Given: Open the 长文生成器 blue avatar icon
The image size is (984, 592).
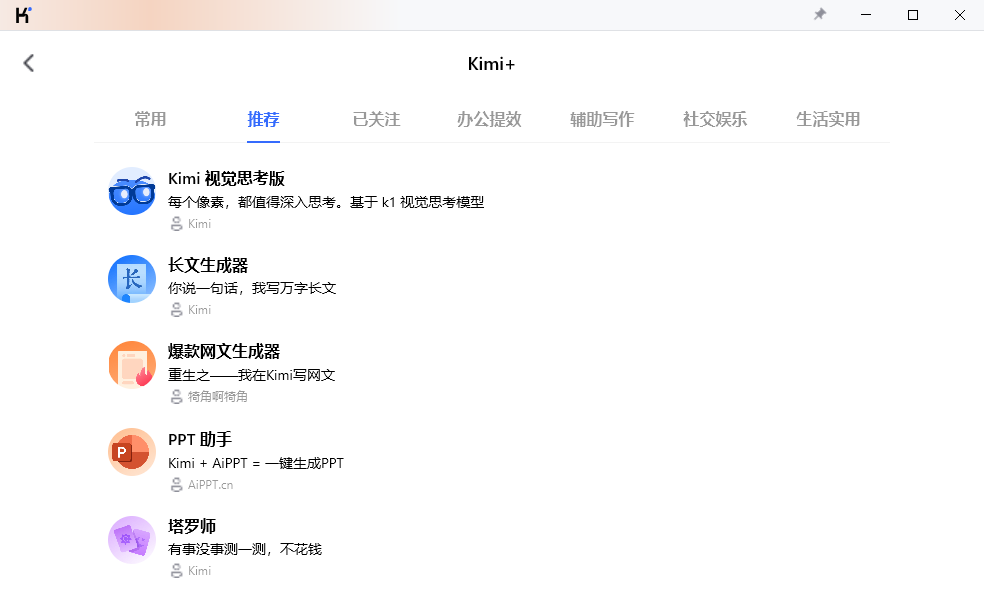Looking at the screenshot, I should pos(132,279).
